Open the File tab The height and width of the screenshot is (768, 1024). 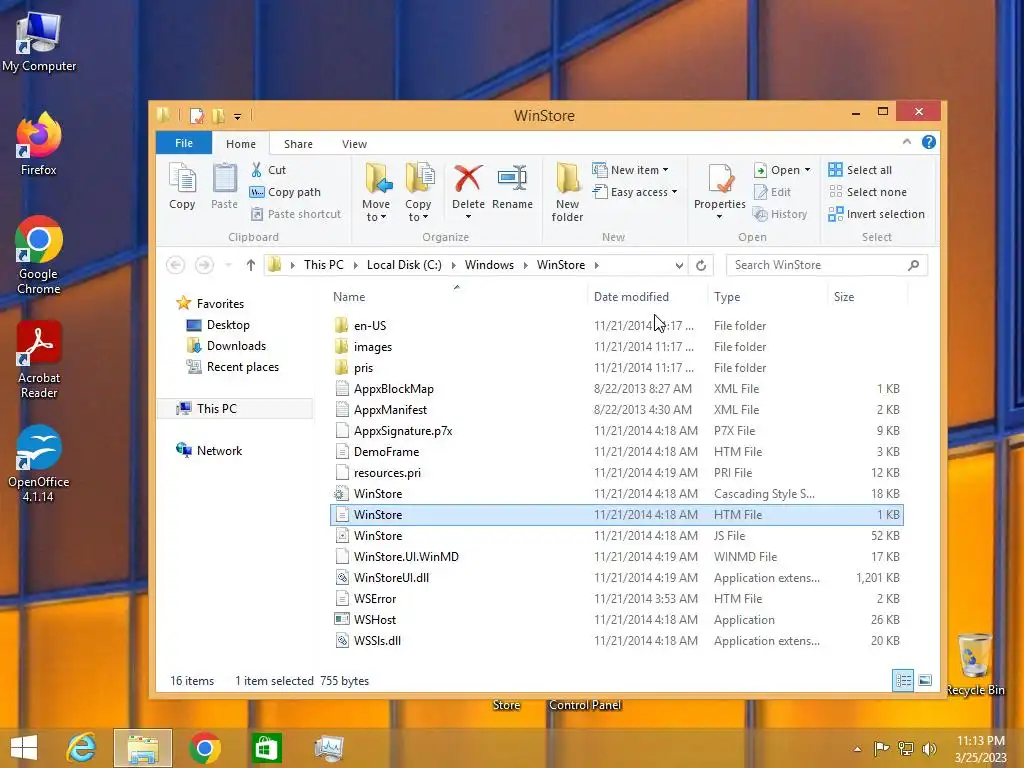184,143
